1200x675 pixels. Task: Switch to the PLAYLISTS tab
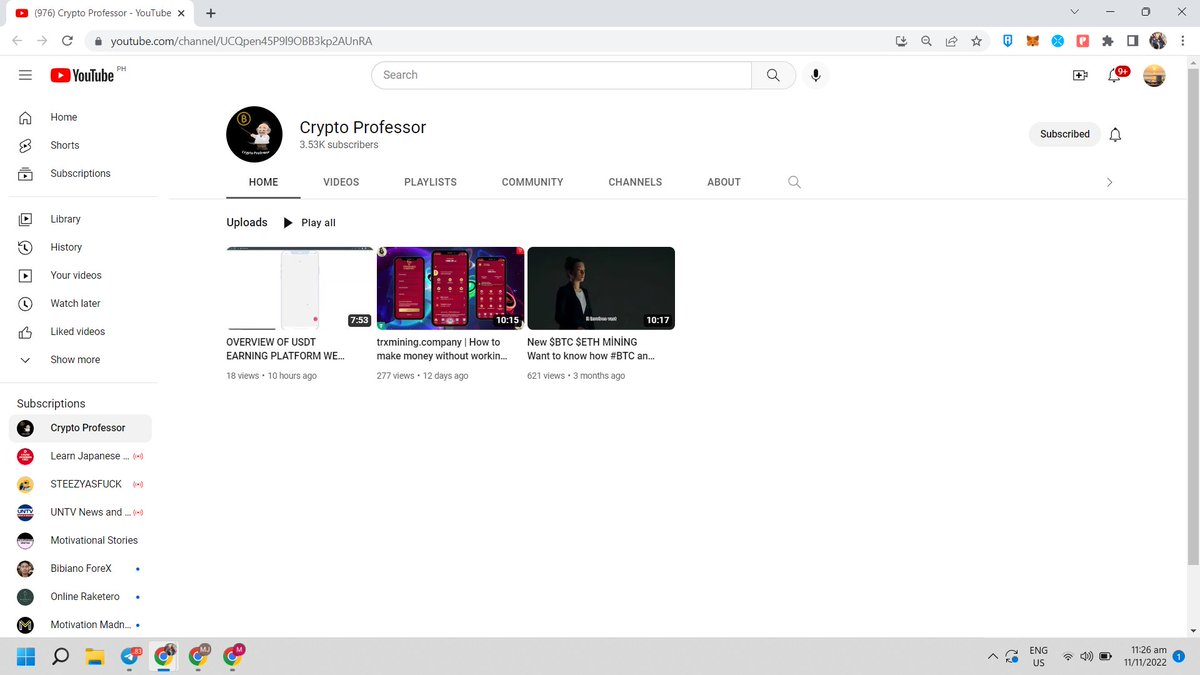pos(430,182)
